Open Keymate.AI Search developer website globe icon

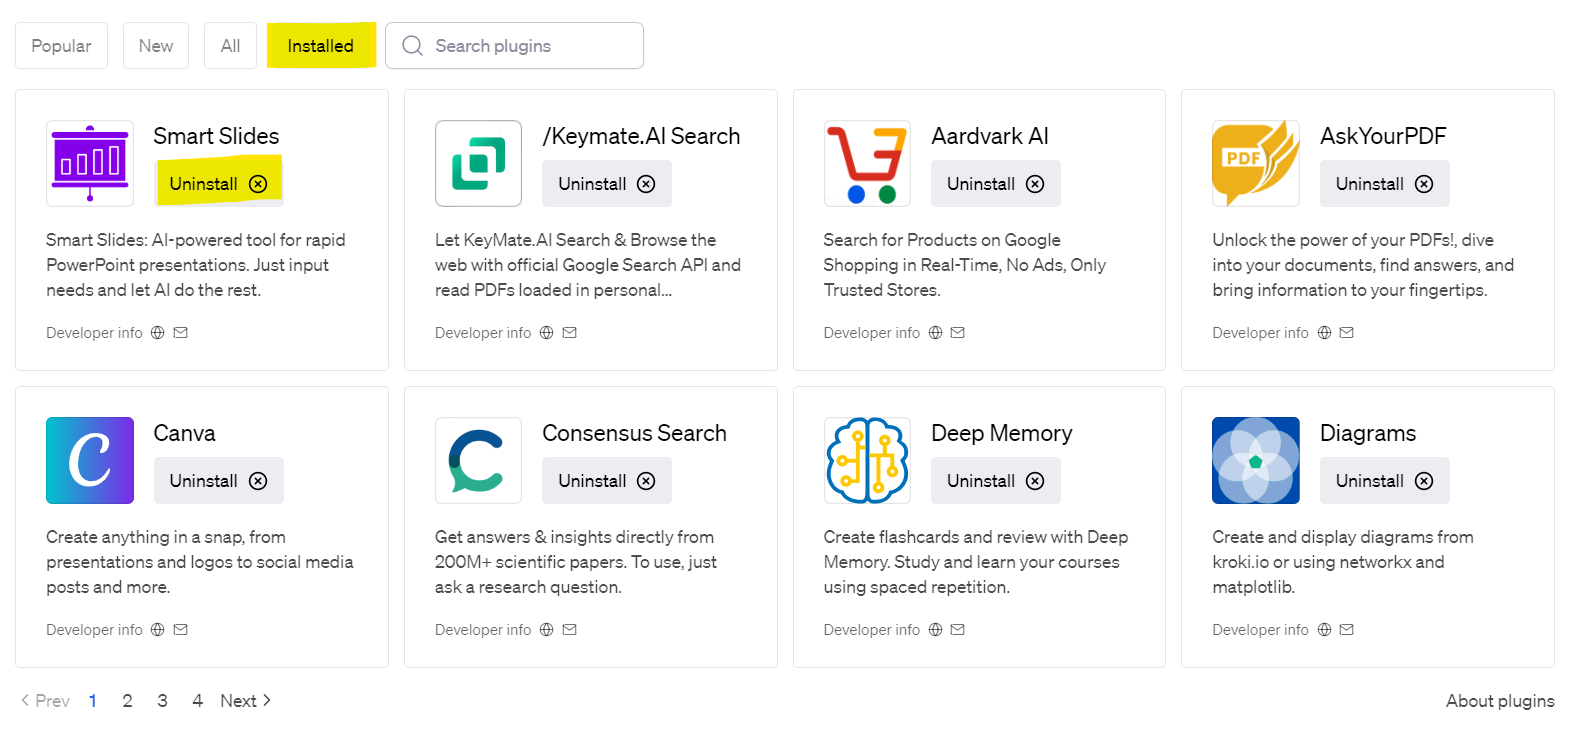[x=547, y=333]
